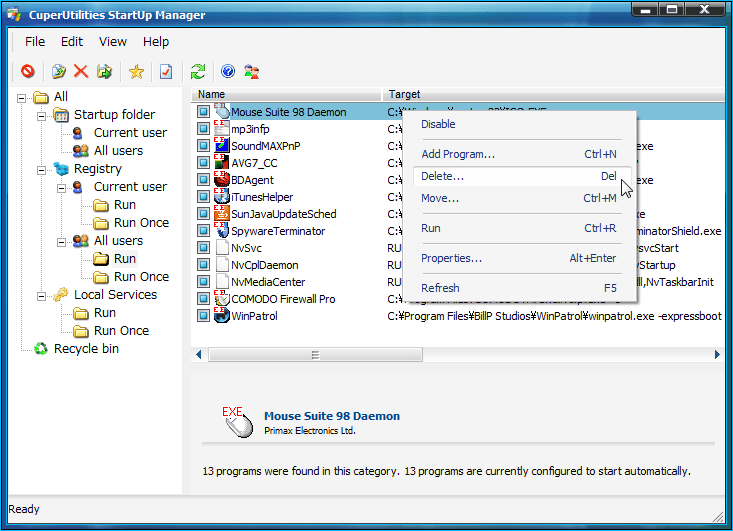Click the Recycle bin icon in the tree
The height and width of the screenshot is (531, 733).
click(x=41, y=349)
